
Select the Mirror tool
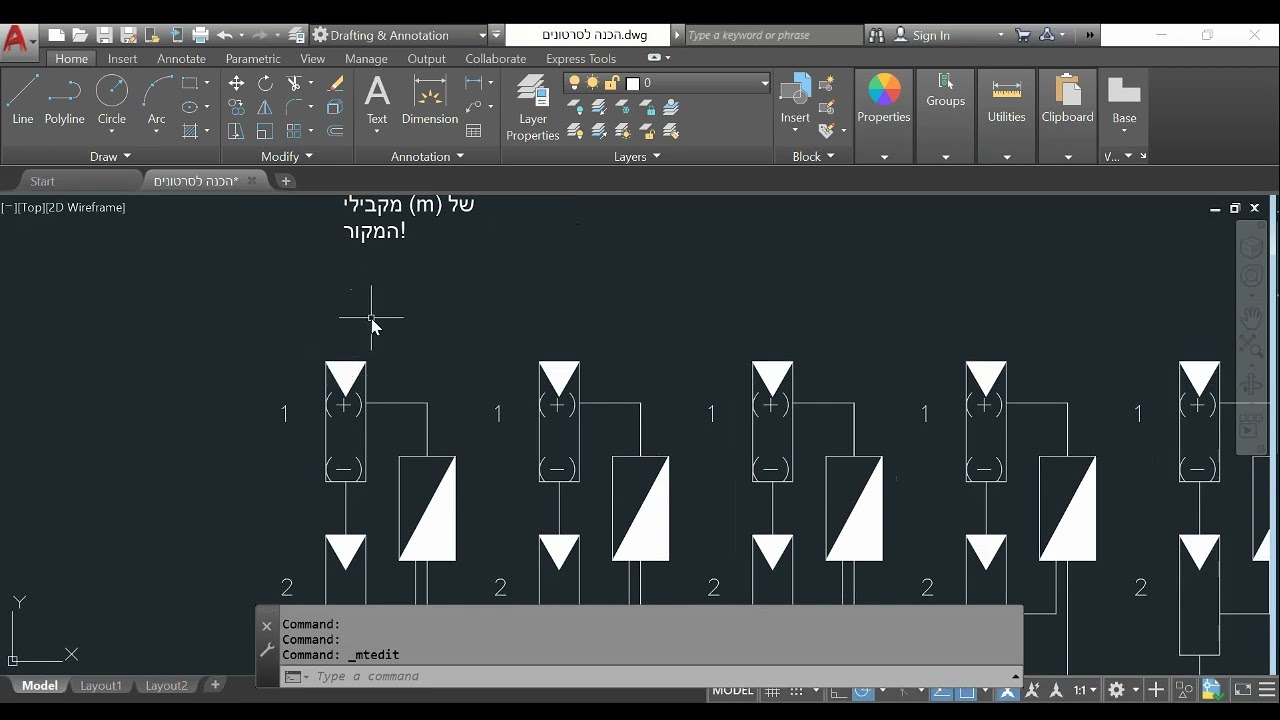(x=265, y=107)
